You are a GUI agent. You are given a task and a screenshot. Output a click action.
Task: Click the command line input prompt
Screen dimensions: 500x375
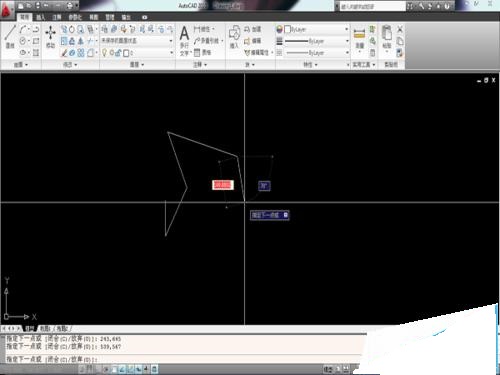[x=183, y=360]
